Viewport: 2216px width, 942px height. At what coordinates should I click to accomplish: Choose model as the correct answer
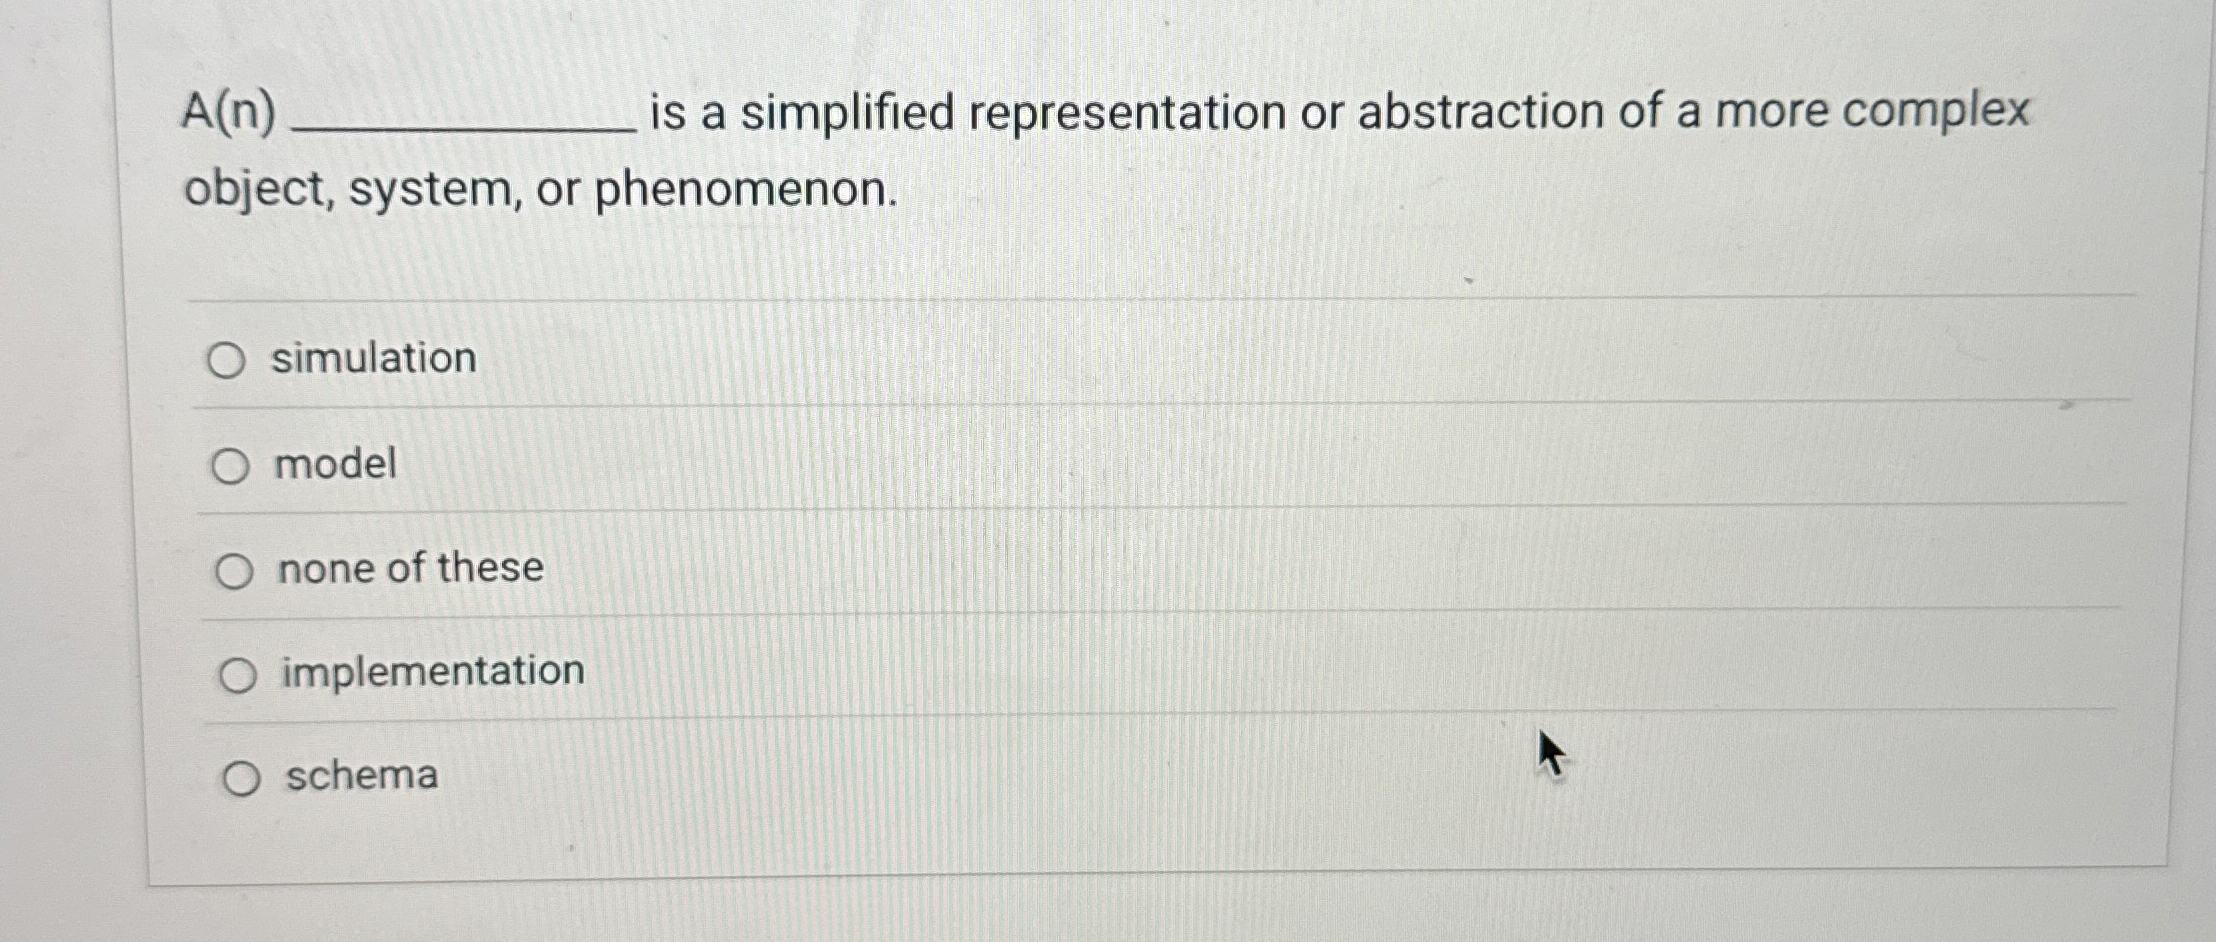pos(232,465)
